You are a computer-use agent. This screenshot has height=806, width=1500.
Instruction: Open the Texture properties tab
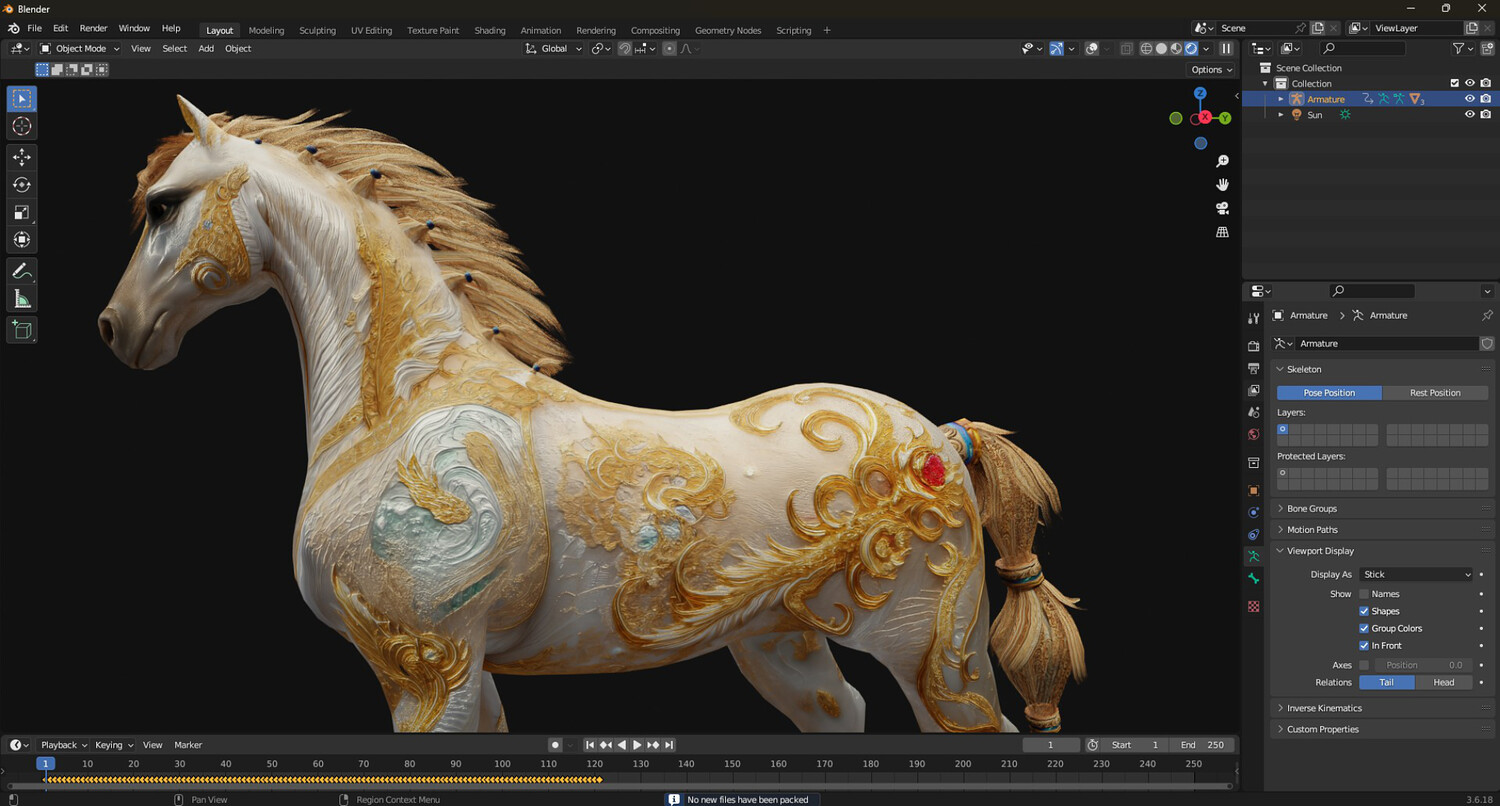point(1254,606)
